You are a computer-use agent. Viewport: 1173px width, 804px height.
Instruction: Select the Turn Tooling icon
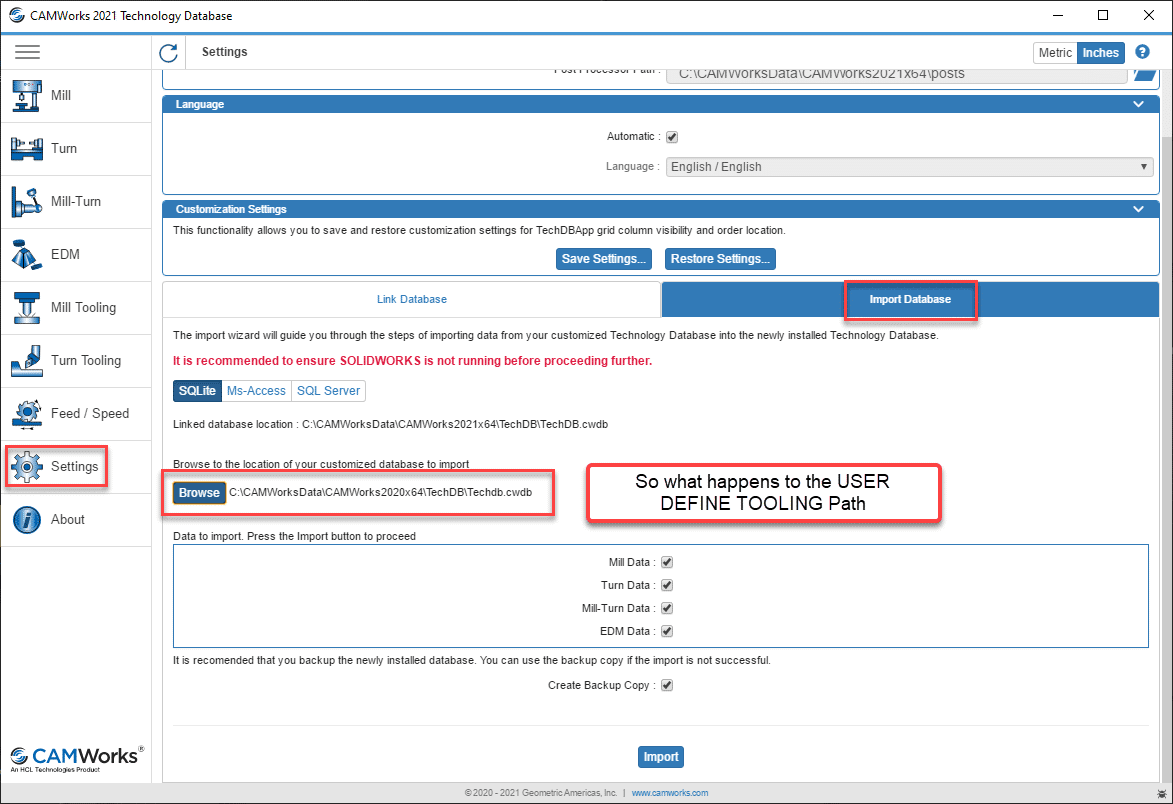point(27,361)
